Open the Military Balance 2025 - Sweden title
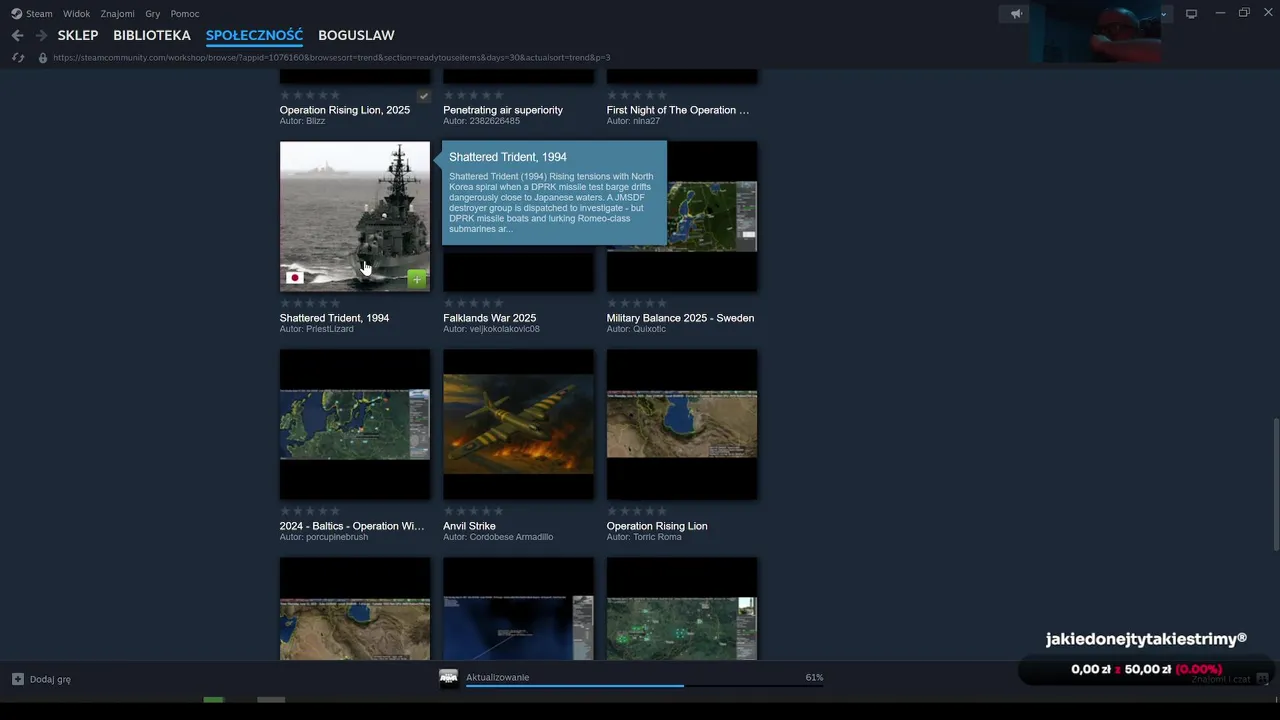The height and width of the screenshot is (720, 1280). (x=680, y=318)
